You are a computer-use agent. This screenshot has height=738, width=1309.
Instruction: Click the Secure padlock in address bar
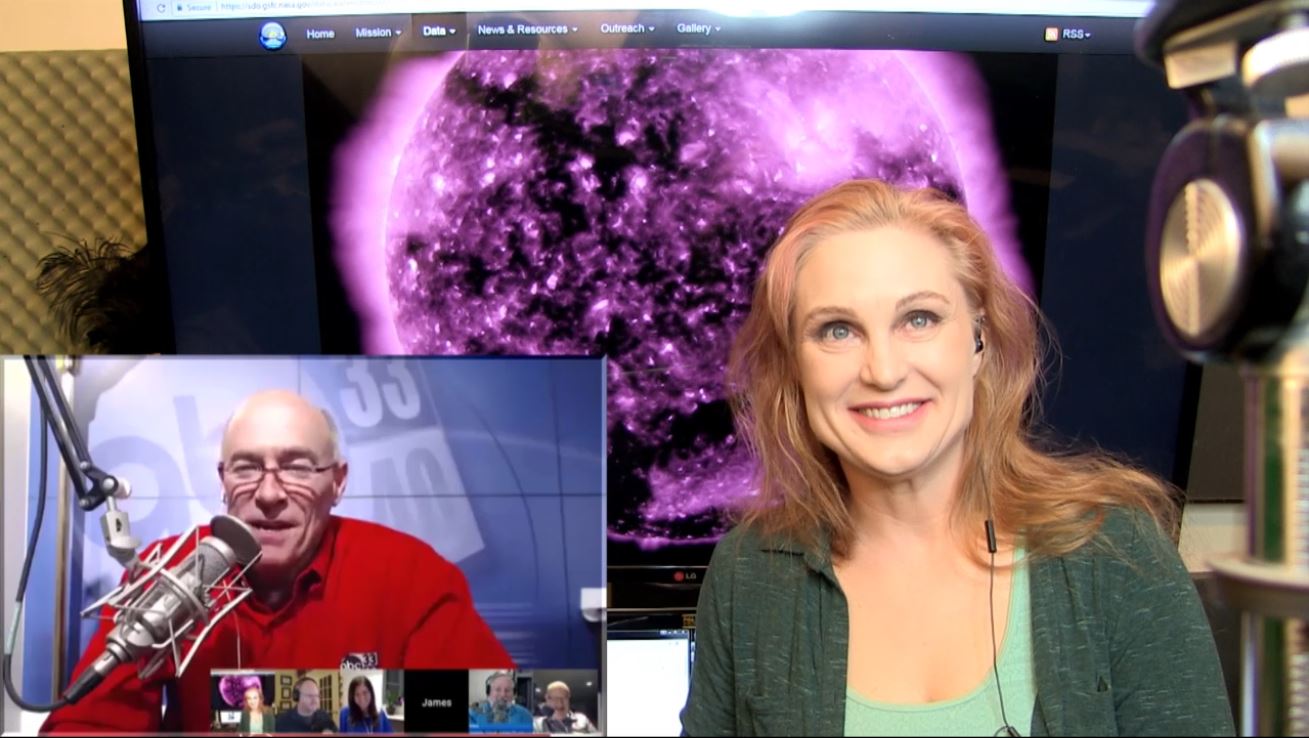pos(179,7)
